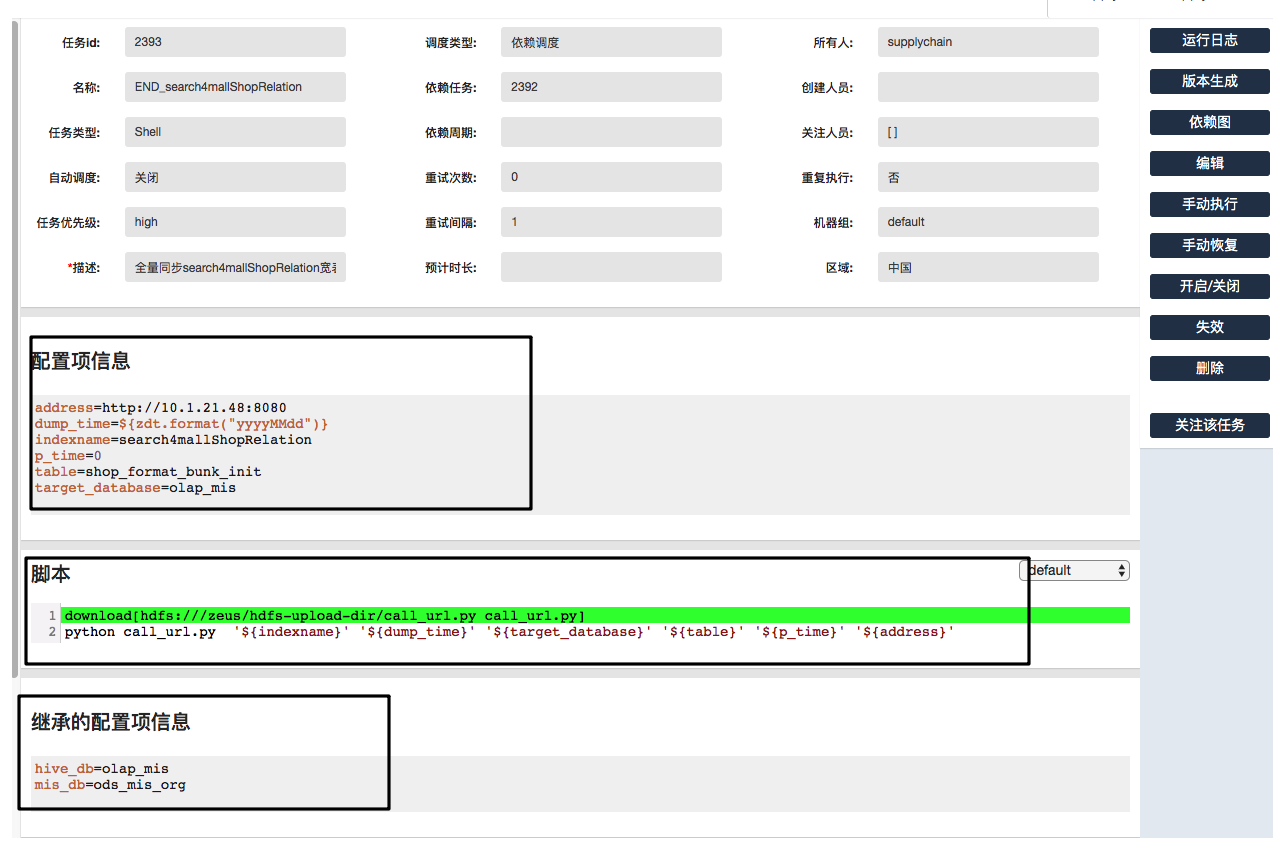Click the vertical scrollbar on left edge

(14, 350)
